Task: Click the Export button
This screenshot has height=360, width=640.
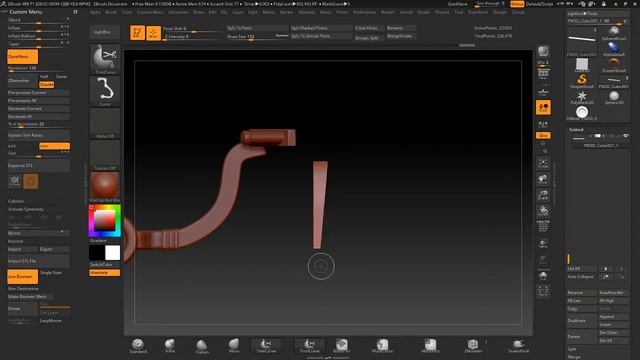Action: coord(54,249)
